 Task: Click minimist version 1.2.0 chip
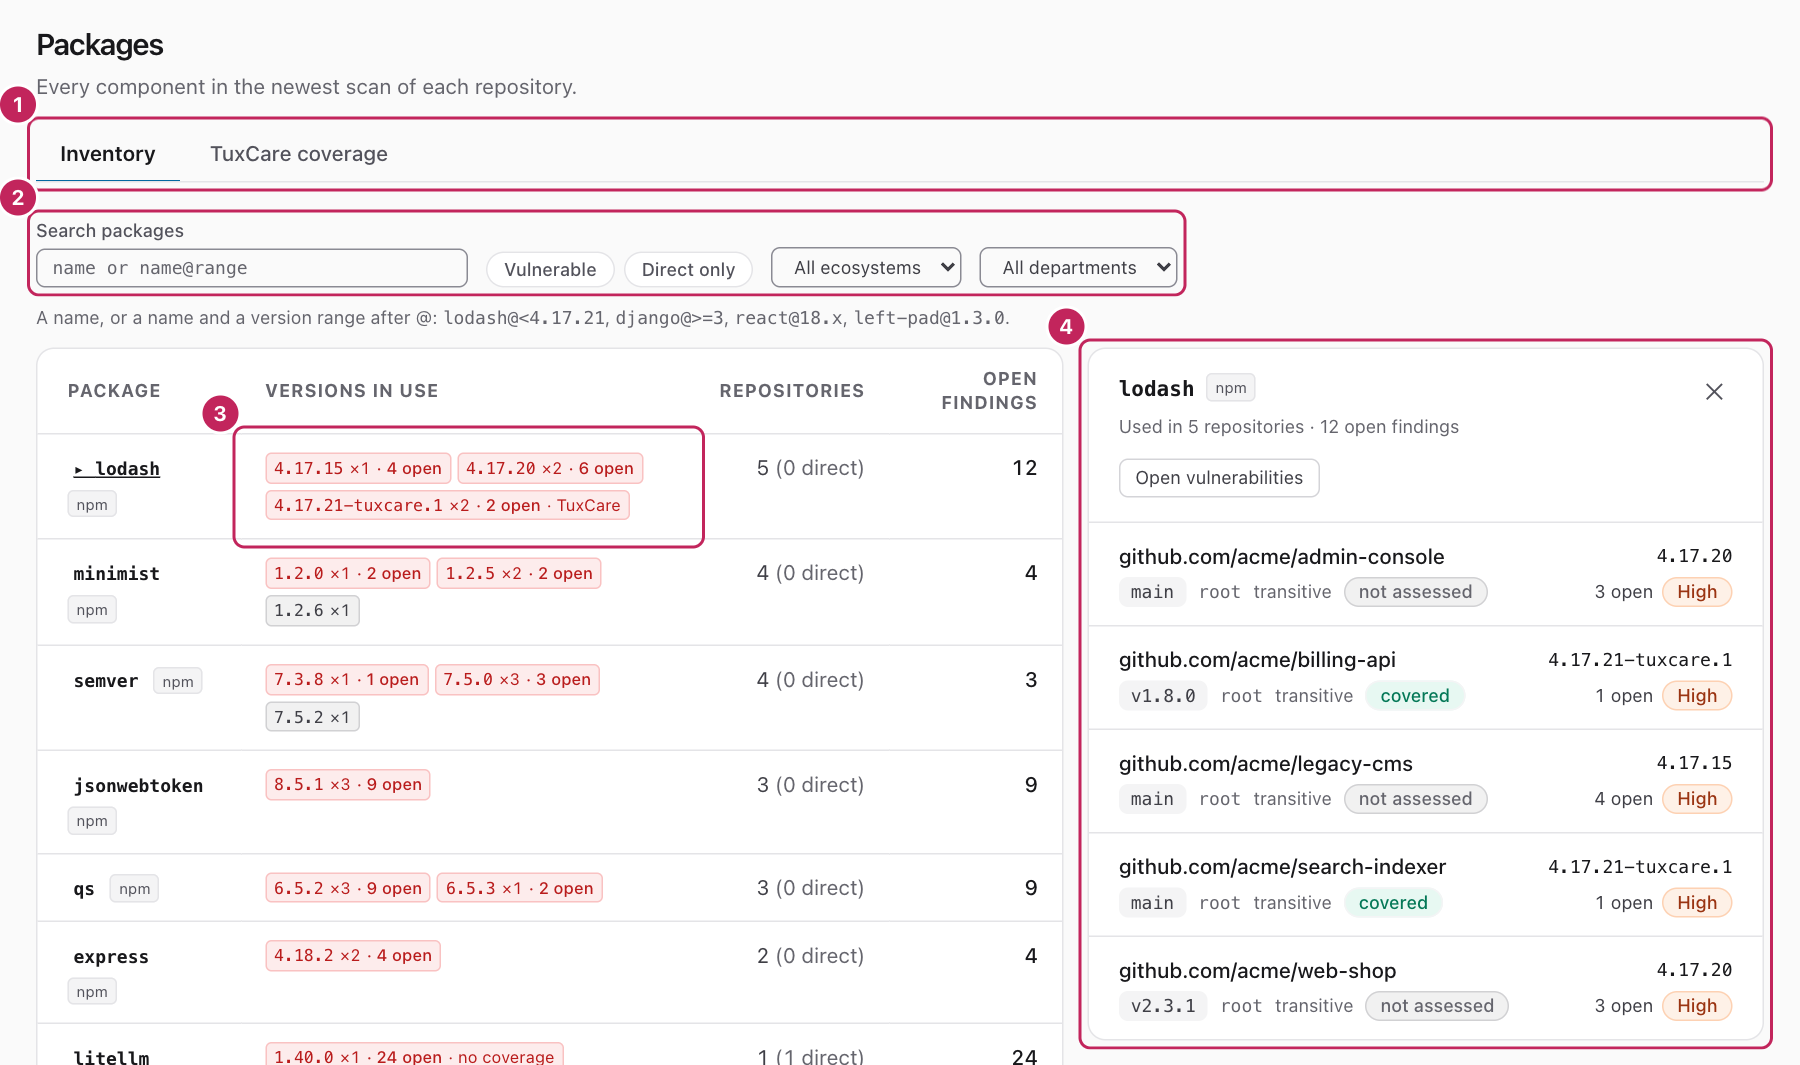[x=348, y=573]
